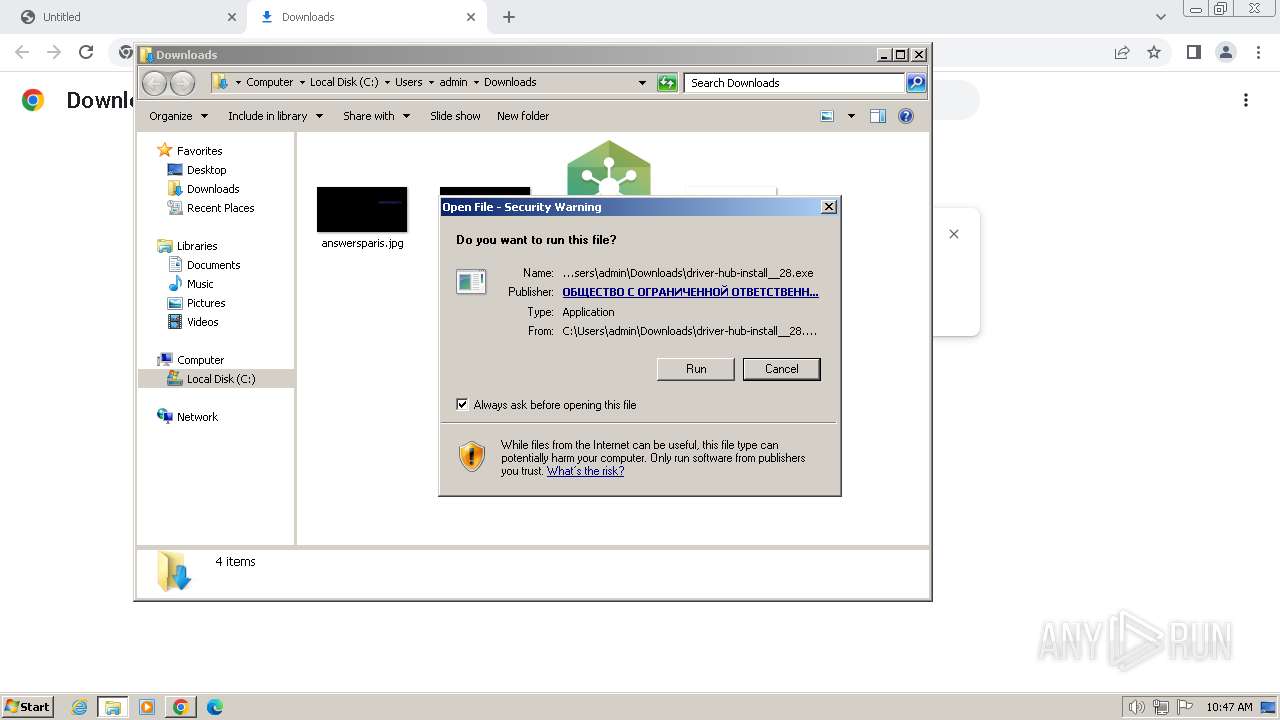Click the Search Downloads field
Viewport: 1280px width, 720px height.
point(795,83)
